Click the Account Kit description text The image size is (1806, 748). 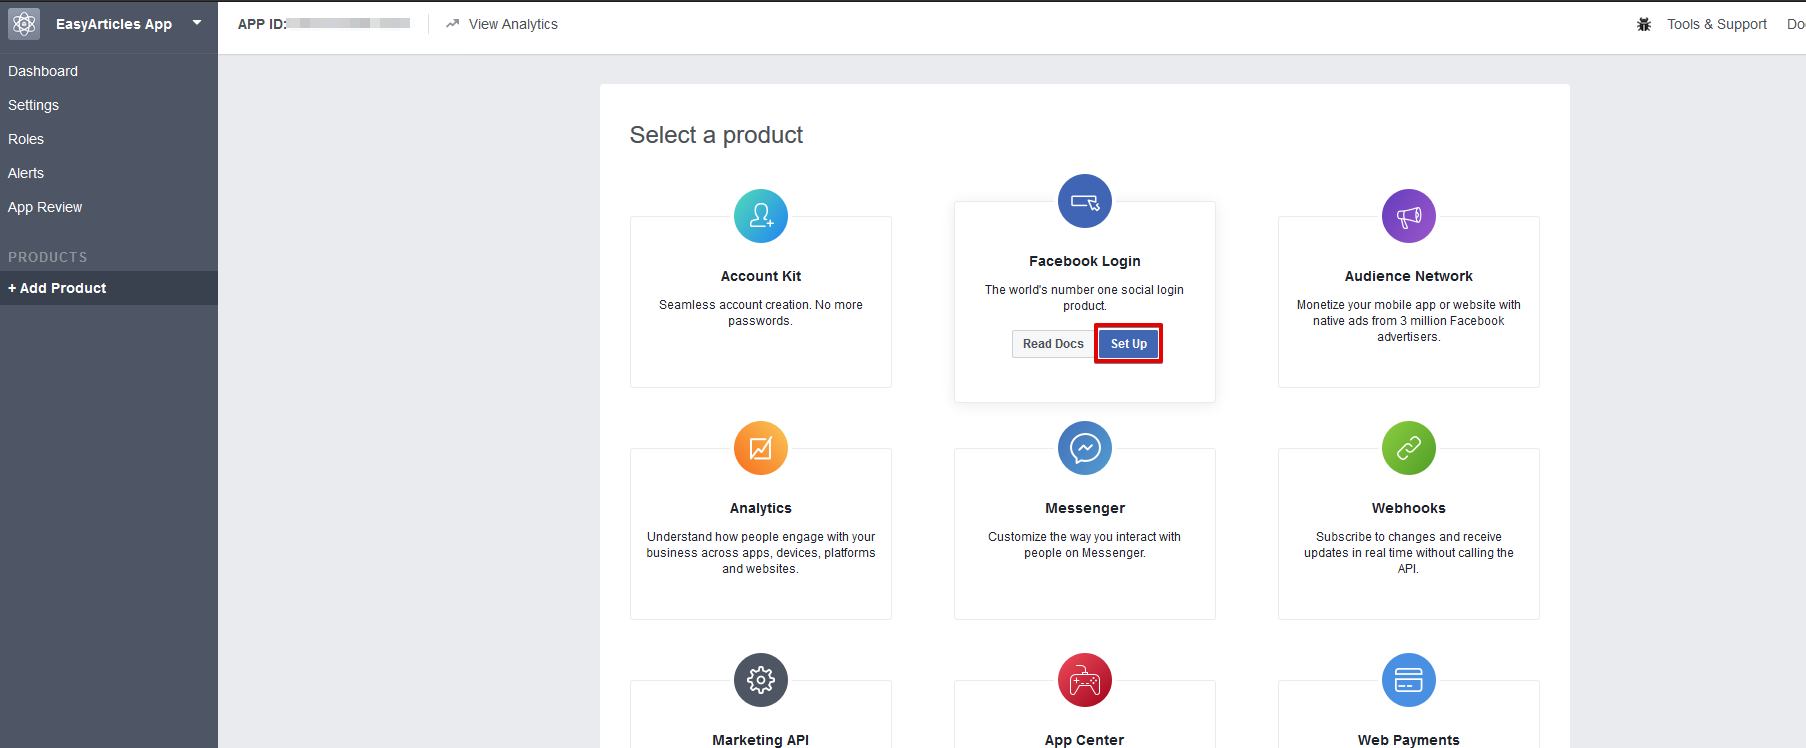761,313
